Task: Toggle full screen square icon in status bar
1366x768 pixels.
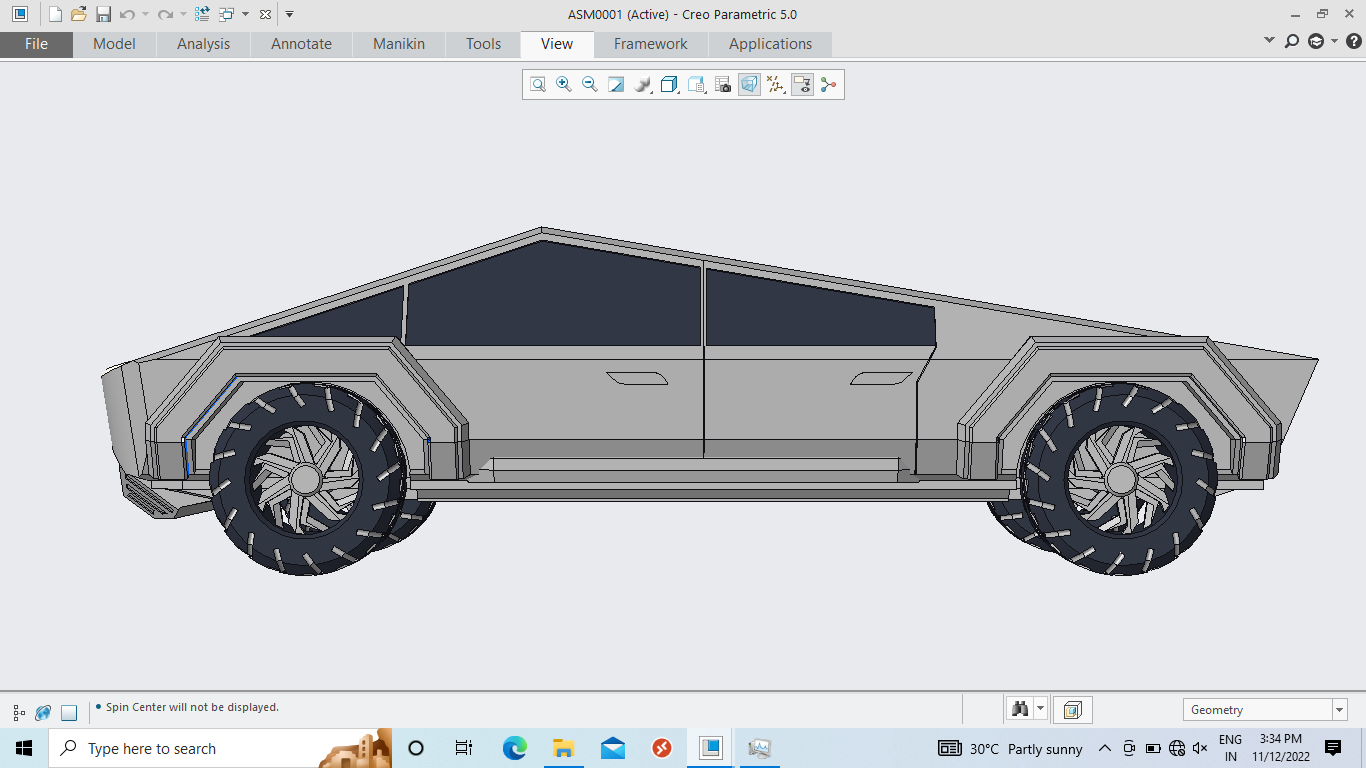Action: pyautogui.click(x=69, y=713)
